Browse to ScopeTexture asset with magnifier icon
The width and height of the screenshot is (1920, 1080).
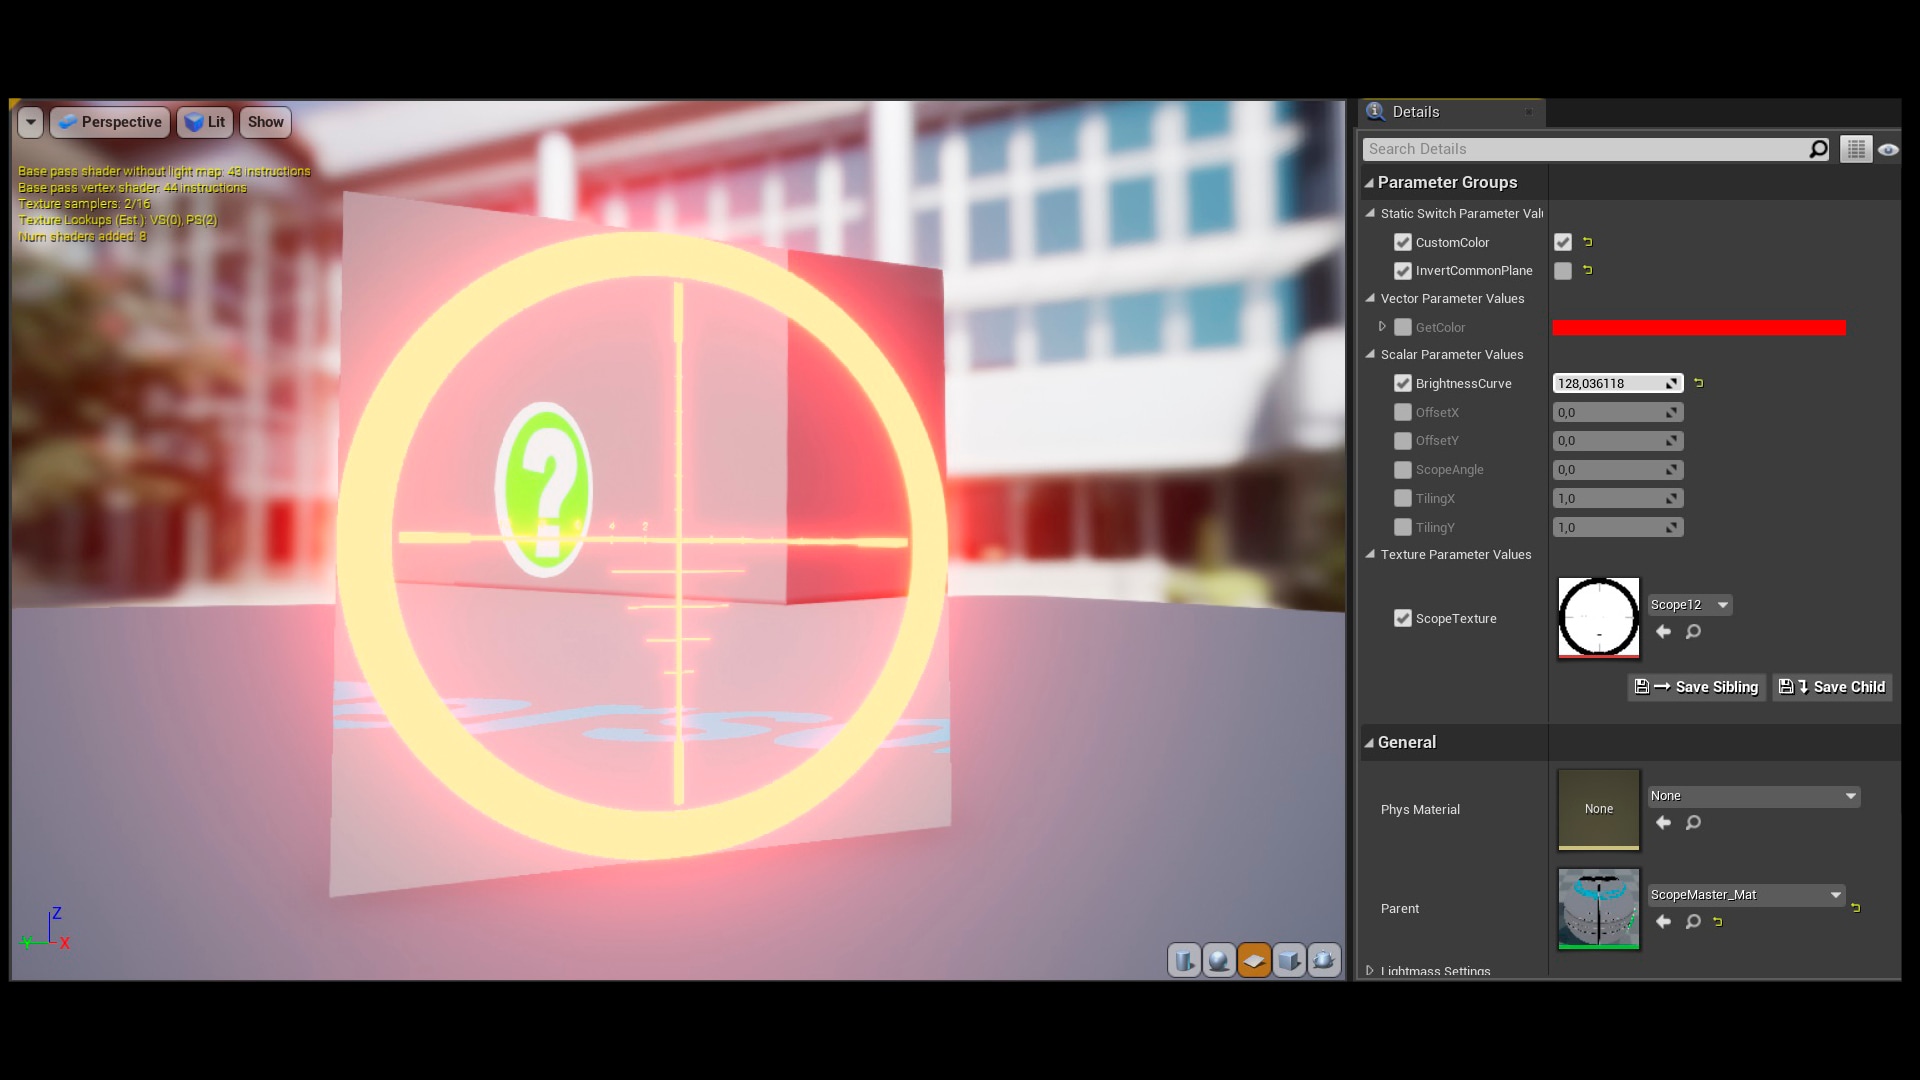tap(1693, 632)
